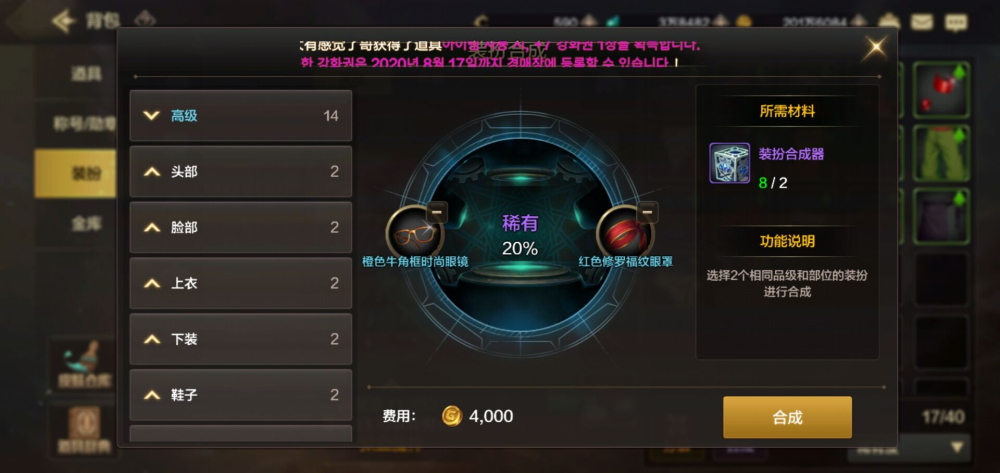1000x473 pixels.
Task: Open the sort dropdown at bottom right
Action: 909,448
